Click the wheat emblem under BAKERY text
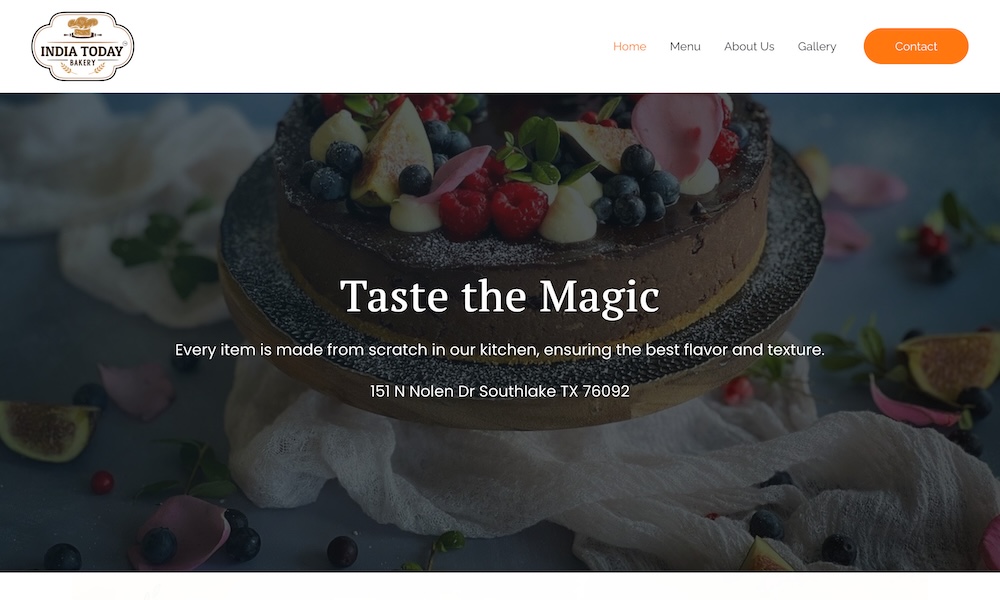 83,68
